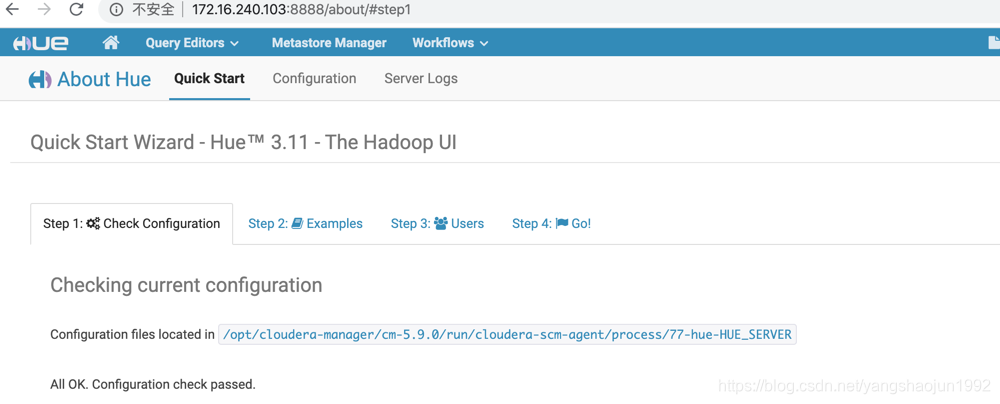This screenshot has height=404, width=1000.
Task: Open Metastore Manager
Action: point(329,43)
